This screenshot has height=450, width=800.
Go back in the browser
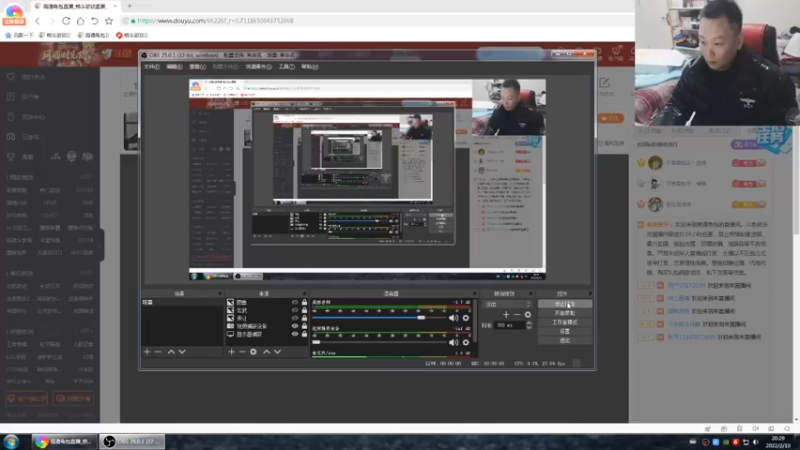tap(37, 21)
